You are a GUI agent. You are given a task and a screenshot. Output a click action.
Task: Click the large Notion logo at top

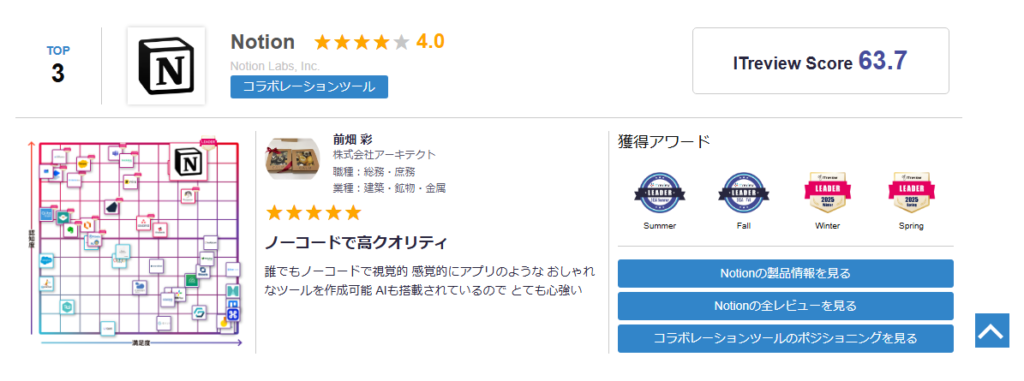point(166,65)
